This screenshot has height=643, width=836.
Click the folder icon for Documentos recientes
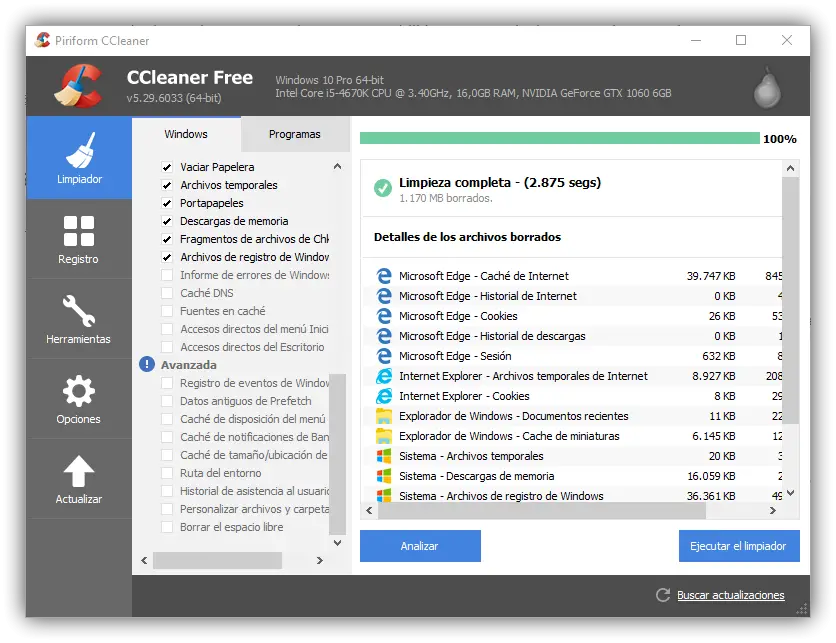[x=383, y=416]
